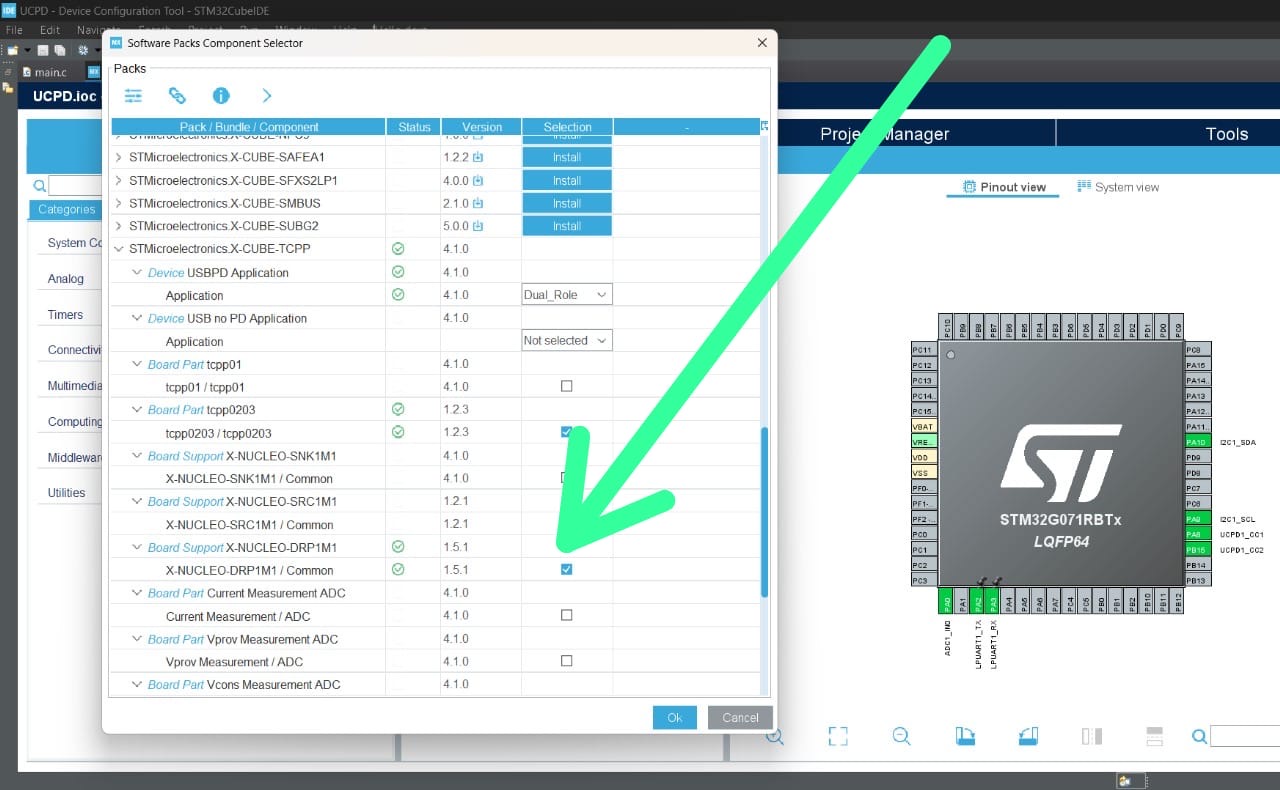Screen dimensions: 1280x790
Task: Zoom in on the pinout diagram
Action: tap(775, 735)
